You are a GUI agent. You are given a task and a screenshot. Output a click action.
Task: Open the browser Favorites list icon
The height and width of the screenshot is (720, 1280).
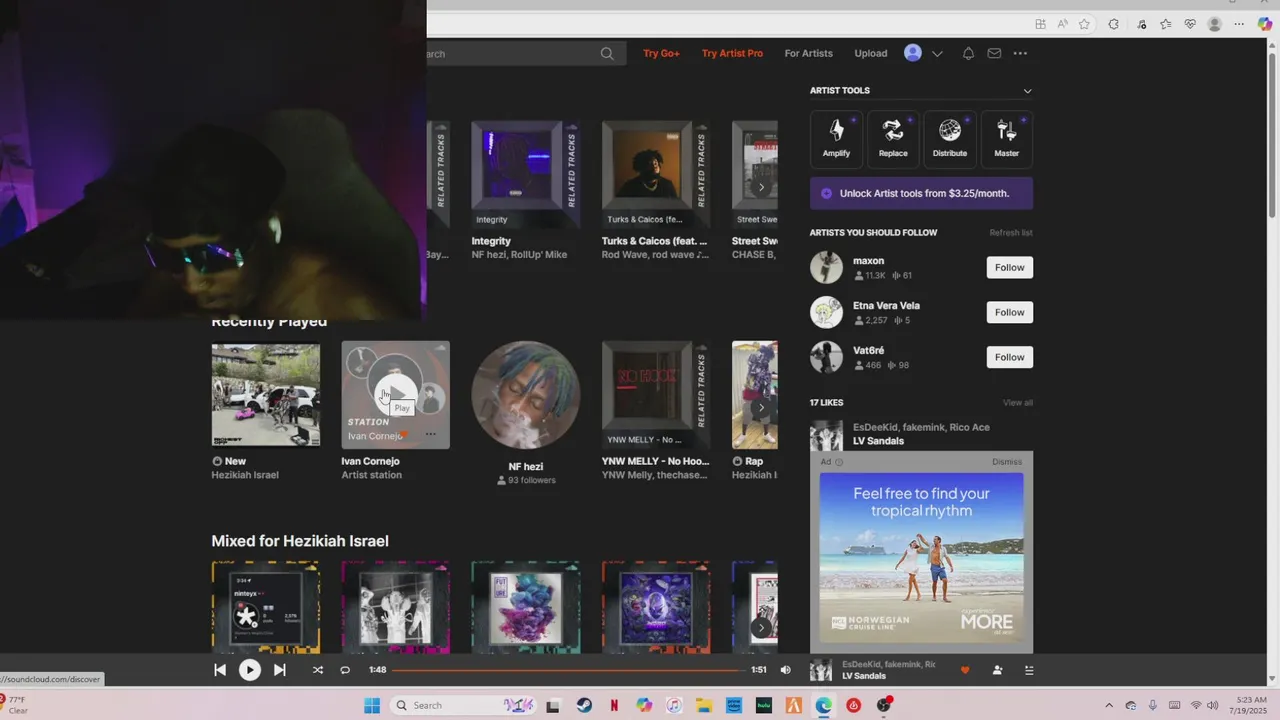point(1165,24)
